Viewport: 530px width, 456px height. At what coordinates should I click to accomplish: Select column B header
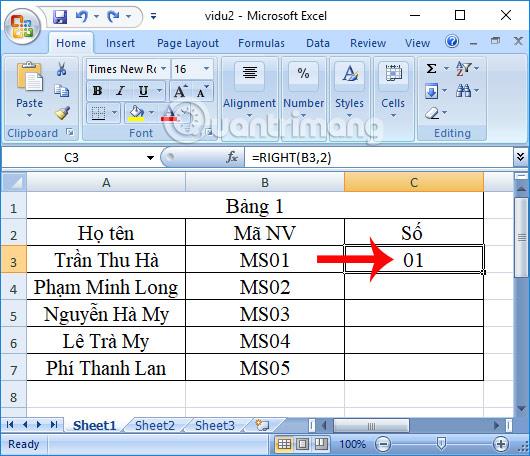[265, 182]
